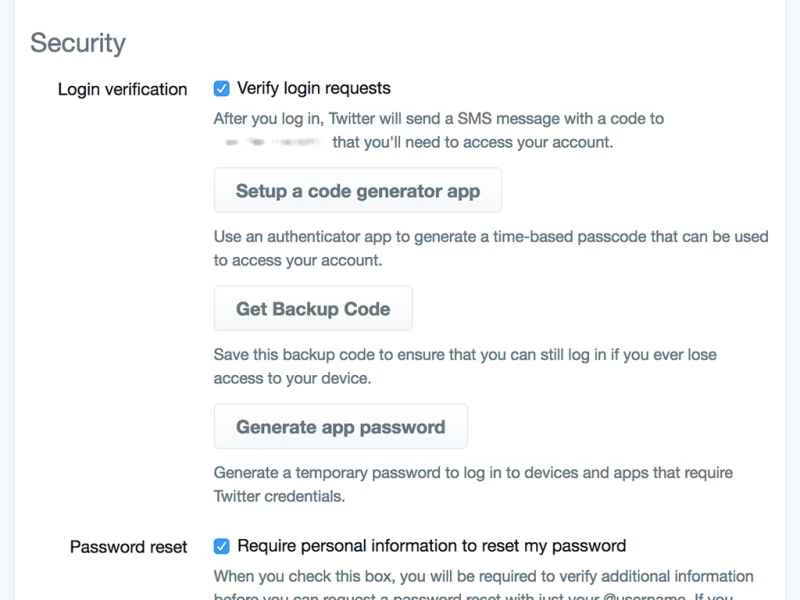800x600 pixels.
Task: Click the blurred phone number text
Action: click(x=271, y=143)
